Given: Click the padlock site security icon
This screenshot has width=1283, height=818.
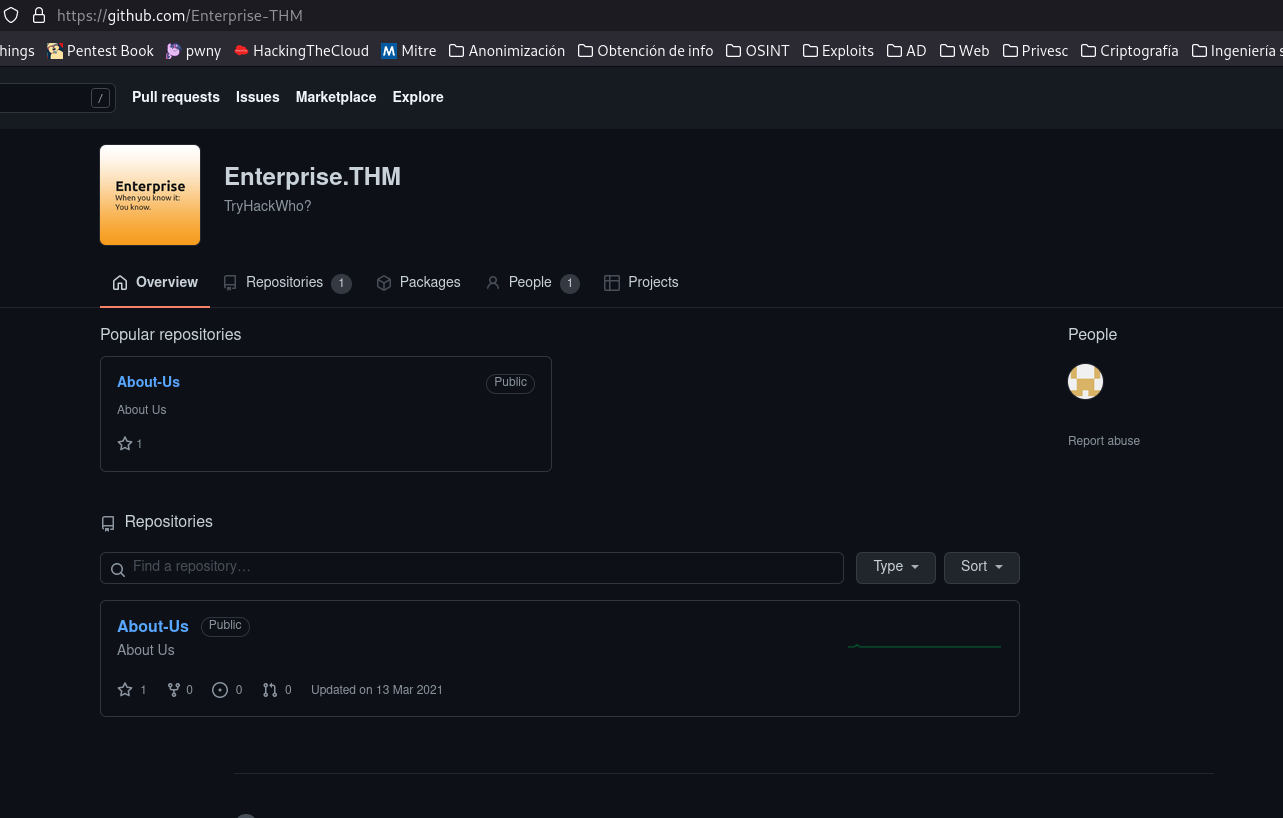Looking at the screenshot, I should [39, 15].
